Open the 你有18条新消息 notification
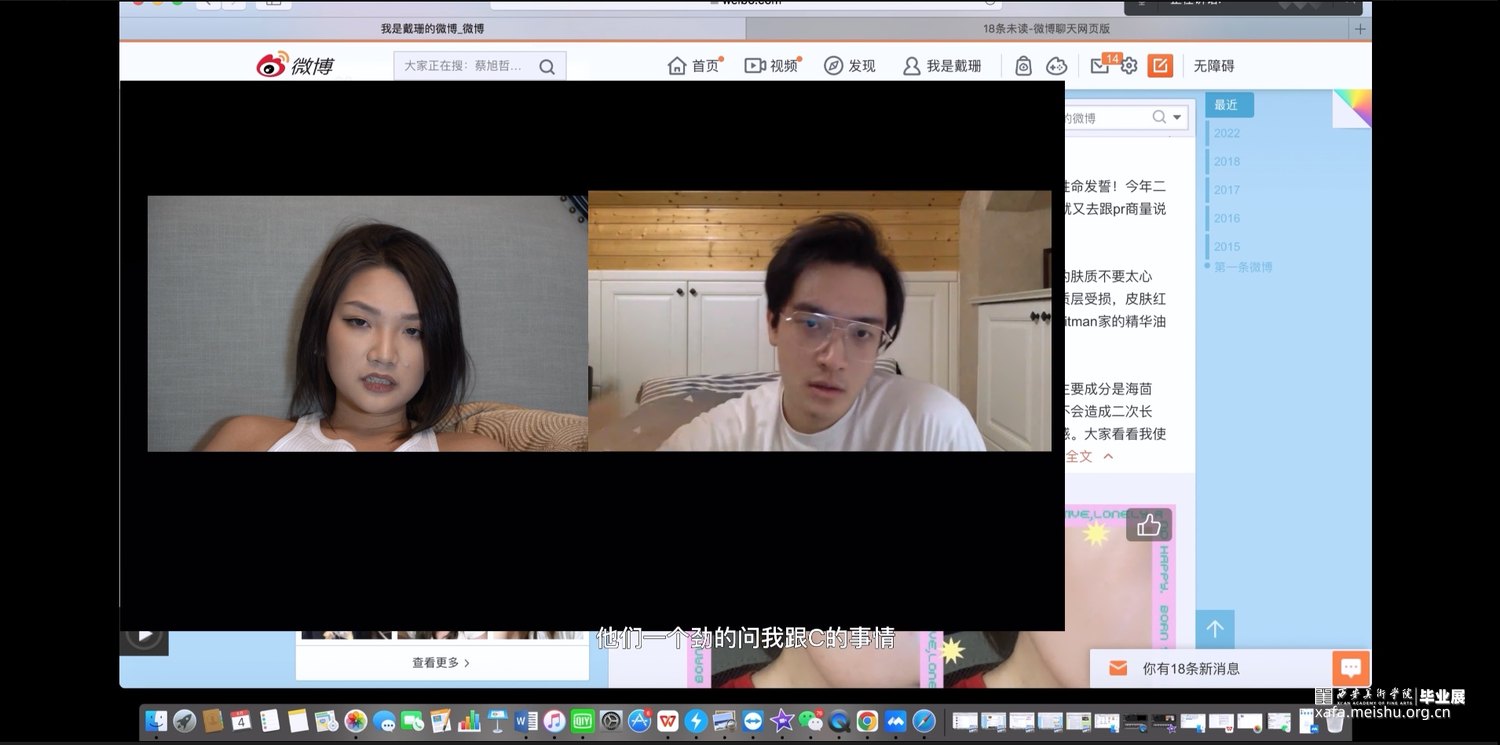This screenshot has height=745, width=1500. tap(1190, 669)
